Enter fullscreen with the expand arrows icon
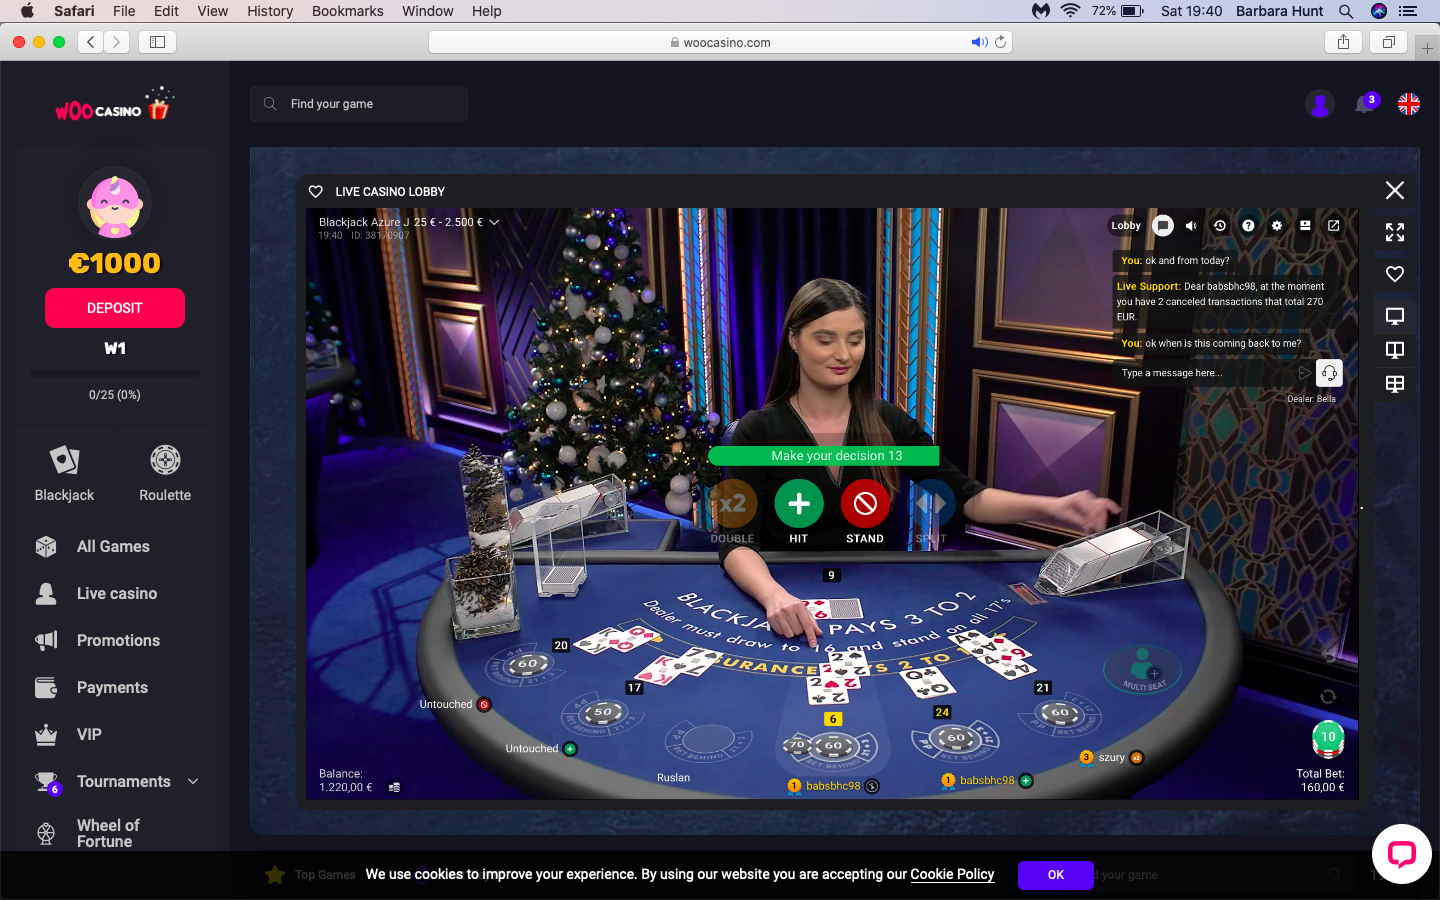Image resolution: width=1440 pixels, height=900 pixels. click(1395, 233)
